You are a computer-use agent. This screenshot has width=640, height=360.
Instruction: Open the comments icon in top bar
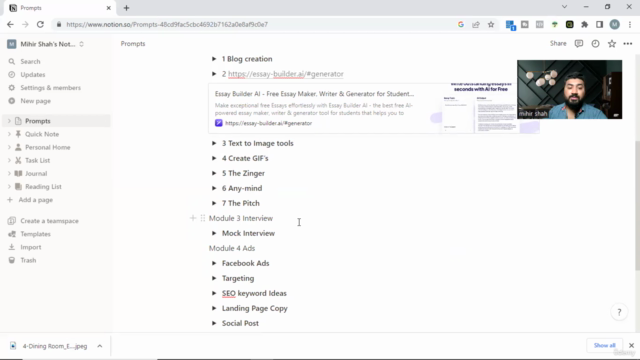pos(579,44)
